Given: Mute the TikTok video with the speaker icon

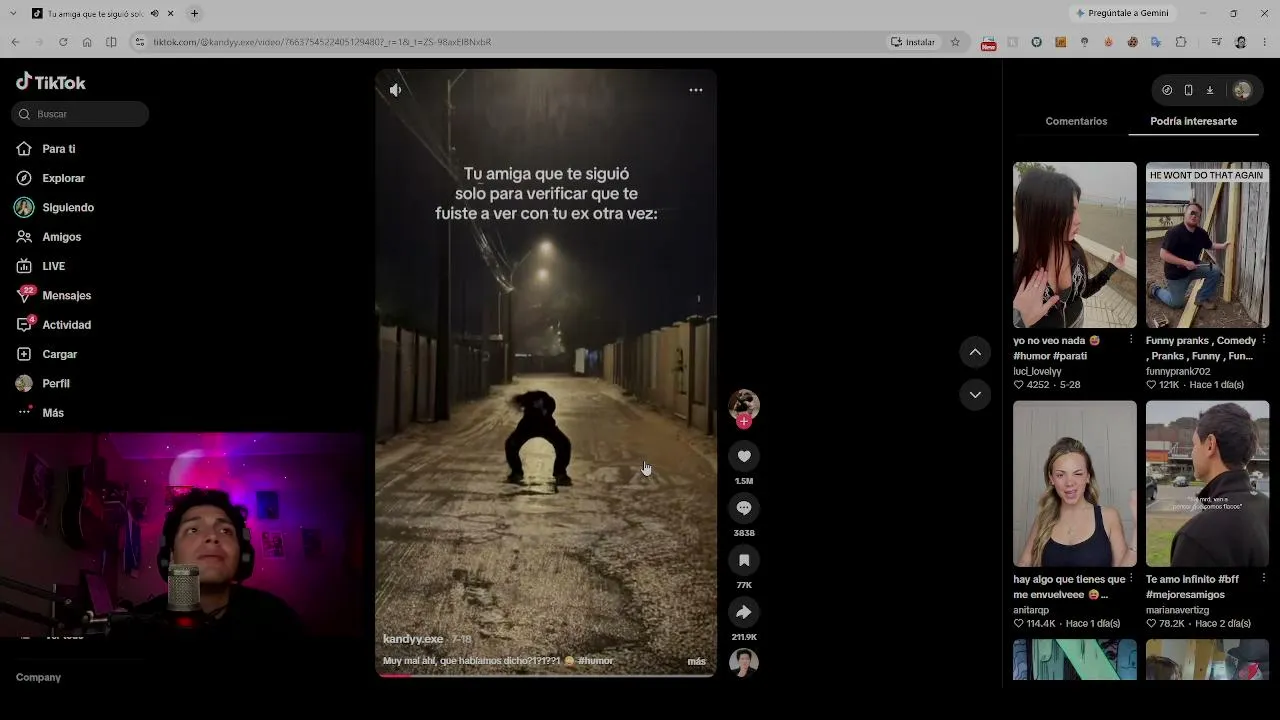Looking at the screenshot, I should pos(395,90).
